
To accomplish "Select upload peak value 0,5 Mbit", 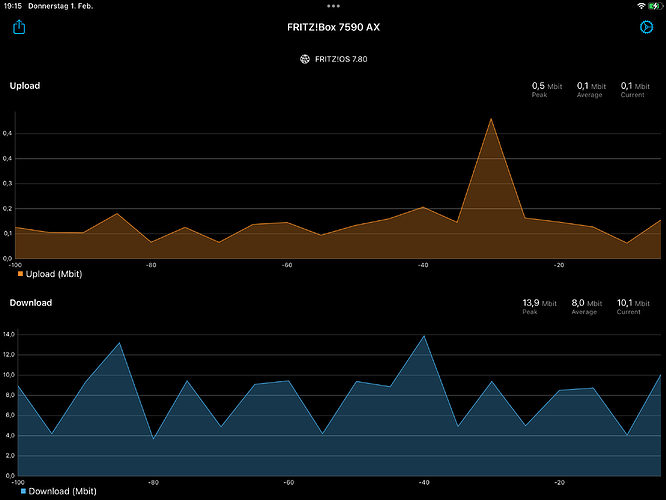I will tap(547, 86).
